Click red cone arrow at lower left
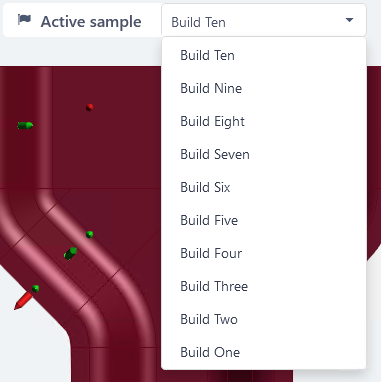This screenshot has height=382, width=381. pyautogui.click(x=23, y=301)
